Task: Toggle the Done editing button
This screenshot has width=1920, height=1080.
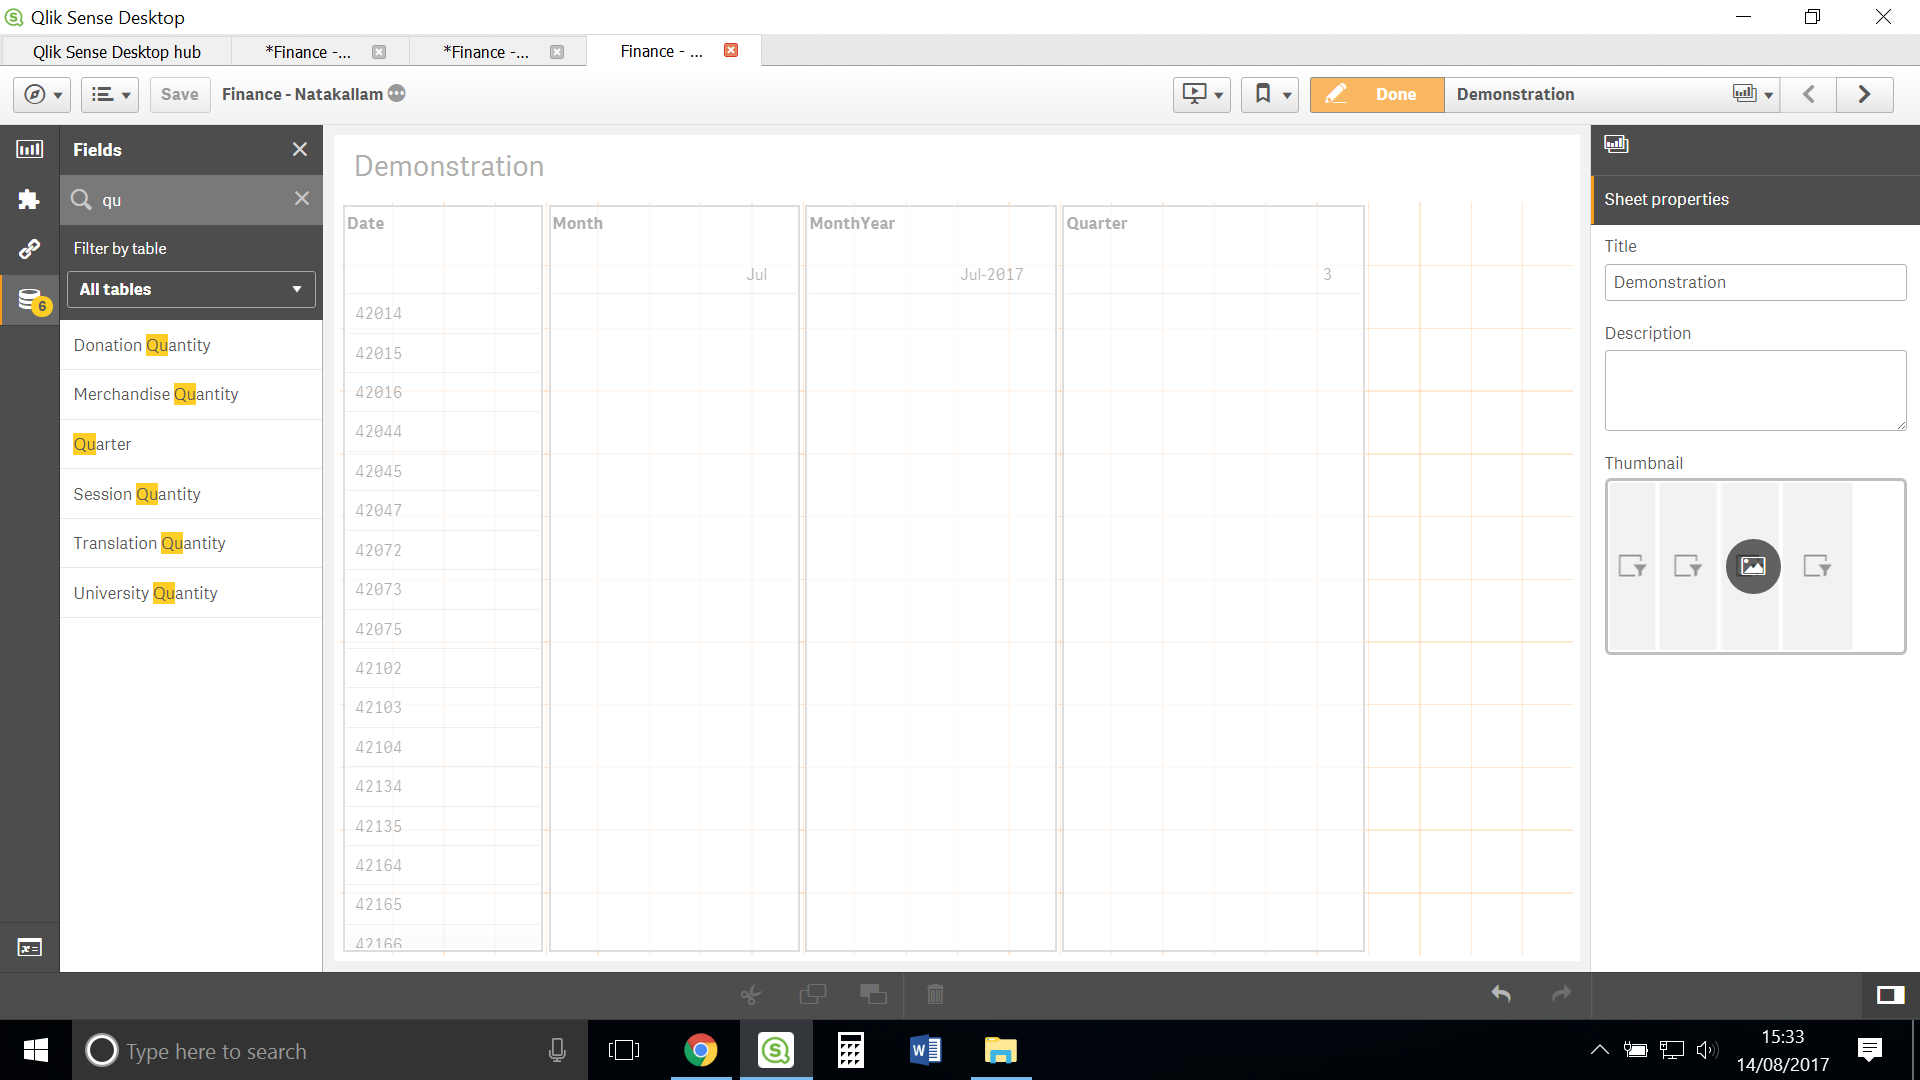Action: (1377, 94)
